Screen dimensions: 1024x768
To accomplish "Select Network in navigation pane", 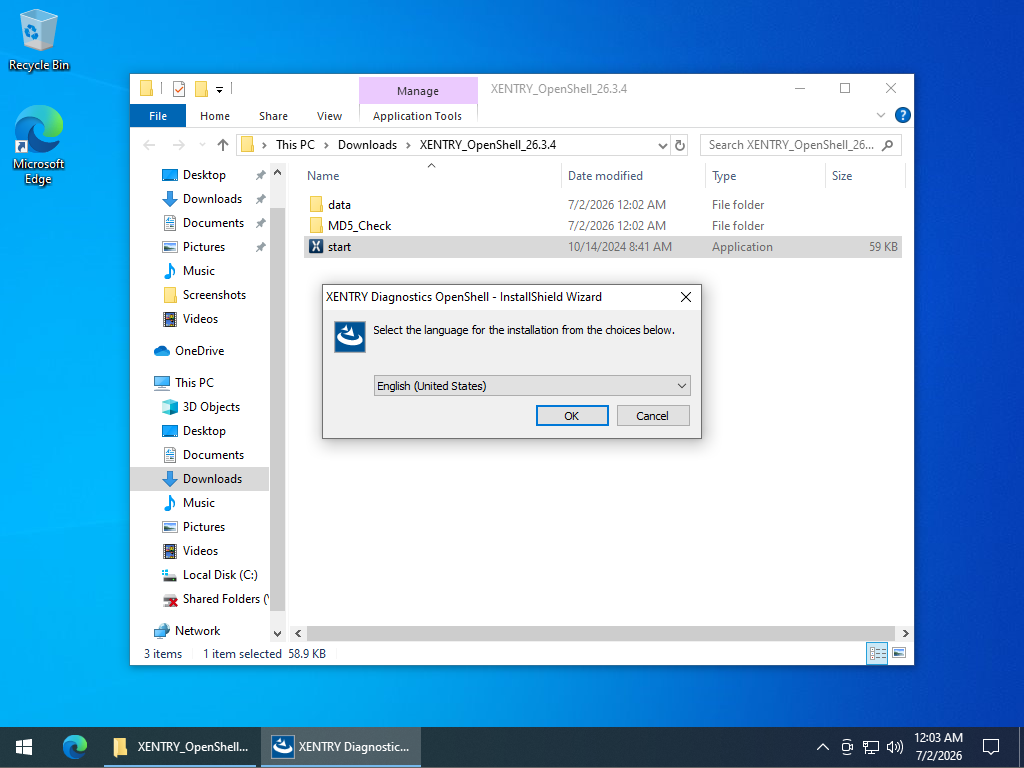I will click(x=197, y=631).
